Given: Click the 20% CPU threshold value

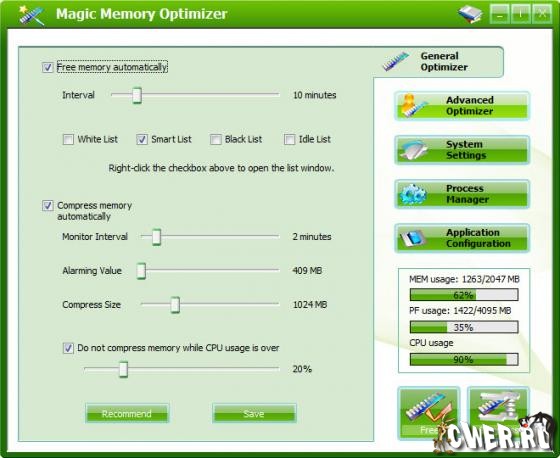Looking at the screenshot, I should click(302, 369).
